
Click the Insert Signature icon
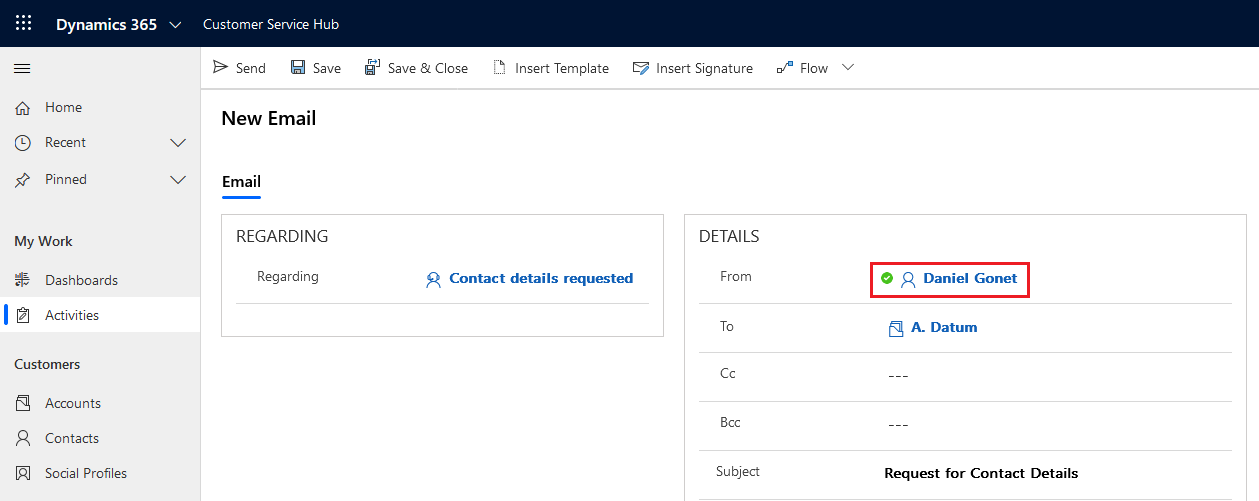[x=641, y=68]
